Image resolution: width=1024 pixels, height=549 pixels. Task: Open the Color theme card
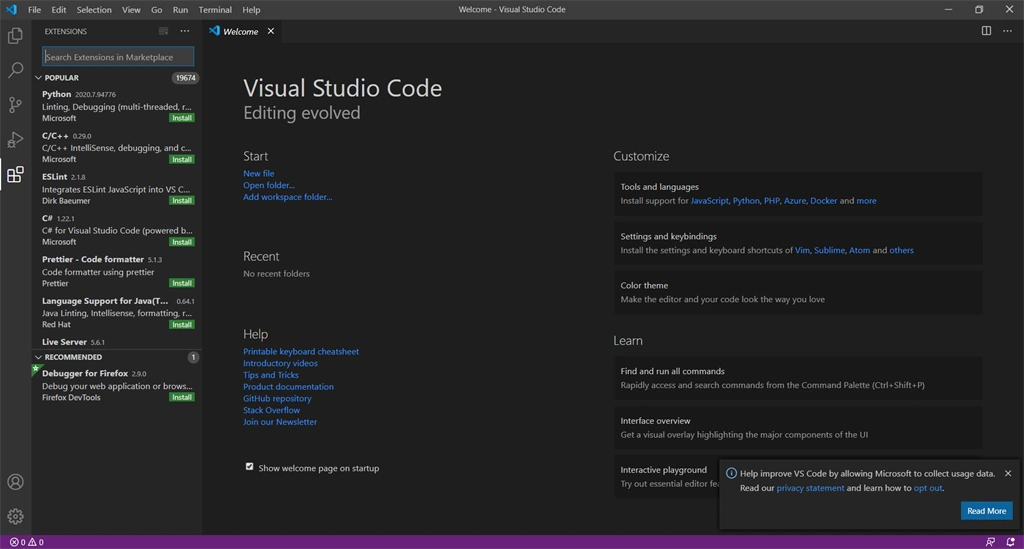[798, 292]
